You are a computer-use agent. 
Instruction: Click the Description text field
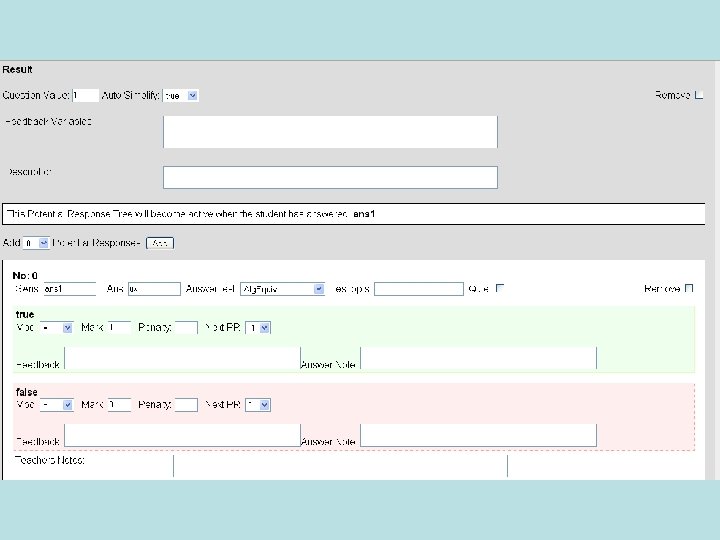(x=330, y=177)
